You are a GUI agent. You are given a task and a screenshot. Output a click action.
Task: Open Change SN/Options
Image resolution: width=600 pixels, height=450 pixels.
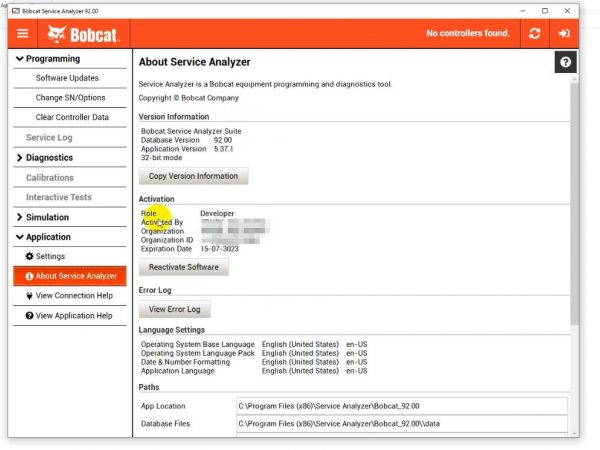[70, 98]
